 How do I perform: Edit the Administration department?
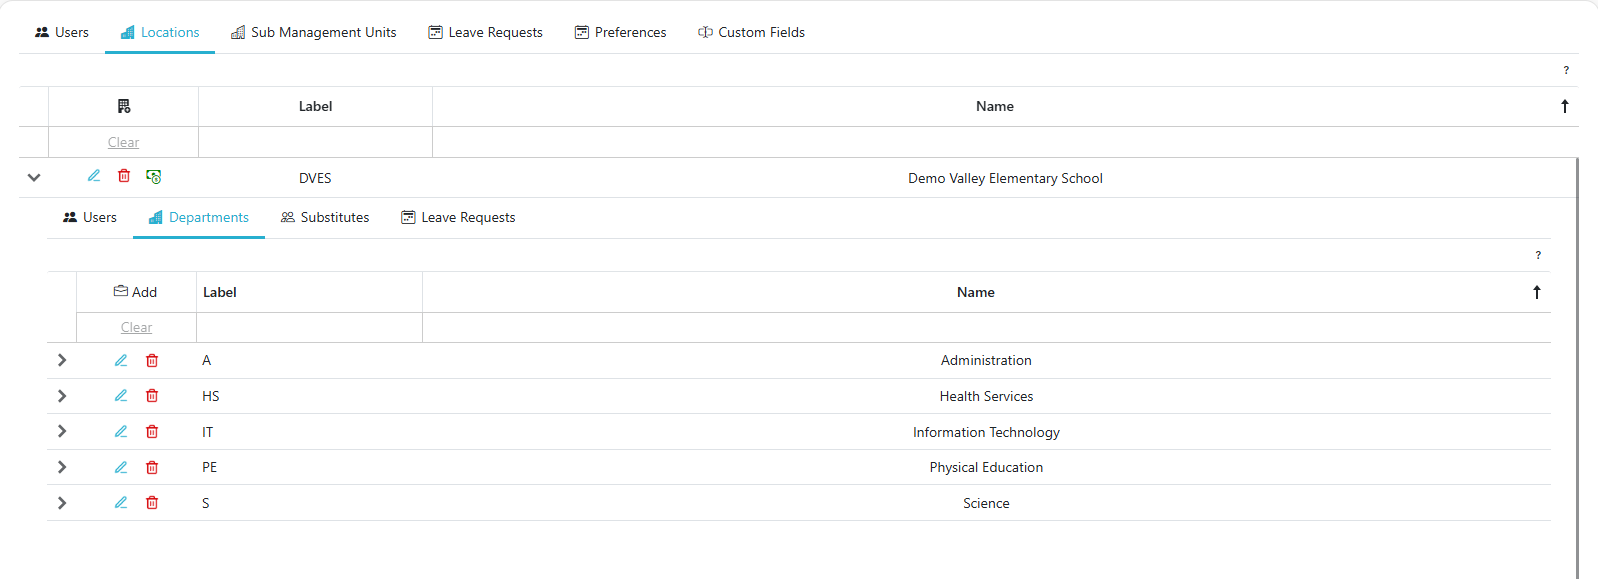tap(121, 360)
